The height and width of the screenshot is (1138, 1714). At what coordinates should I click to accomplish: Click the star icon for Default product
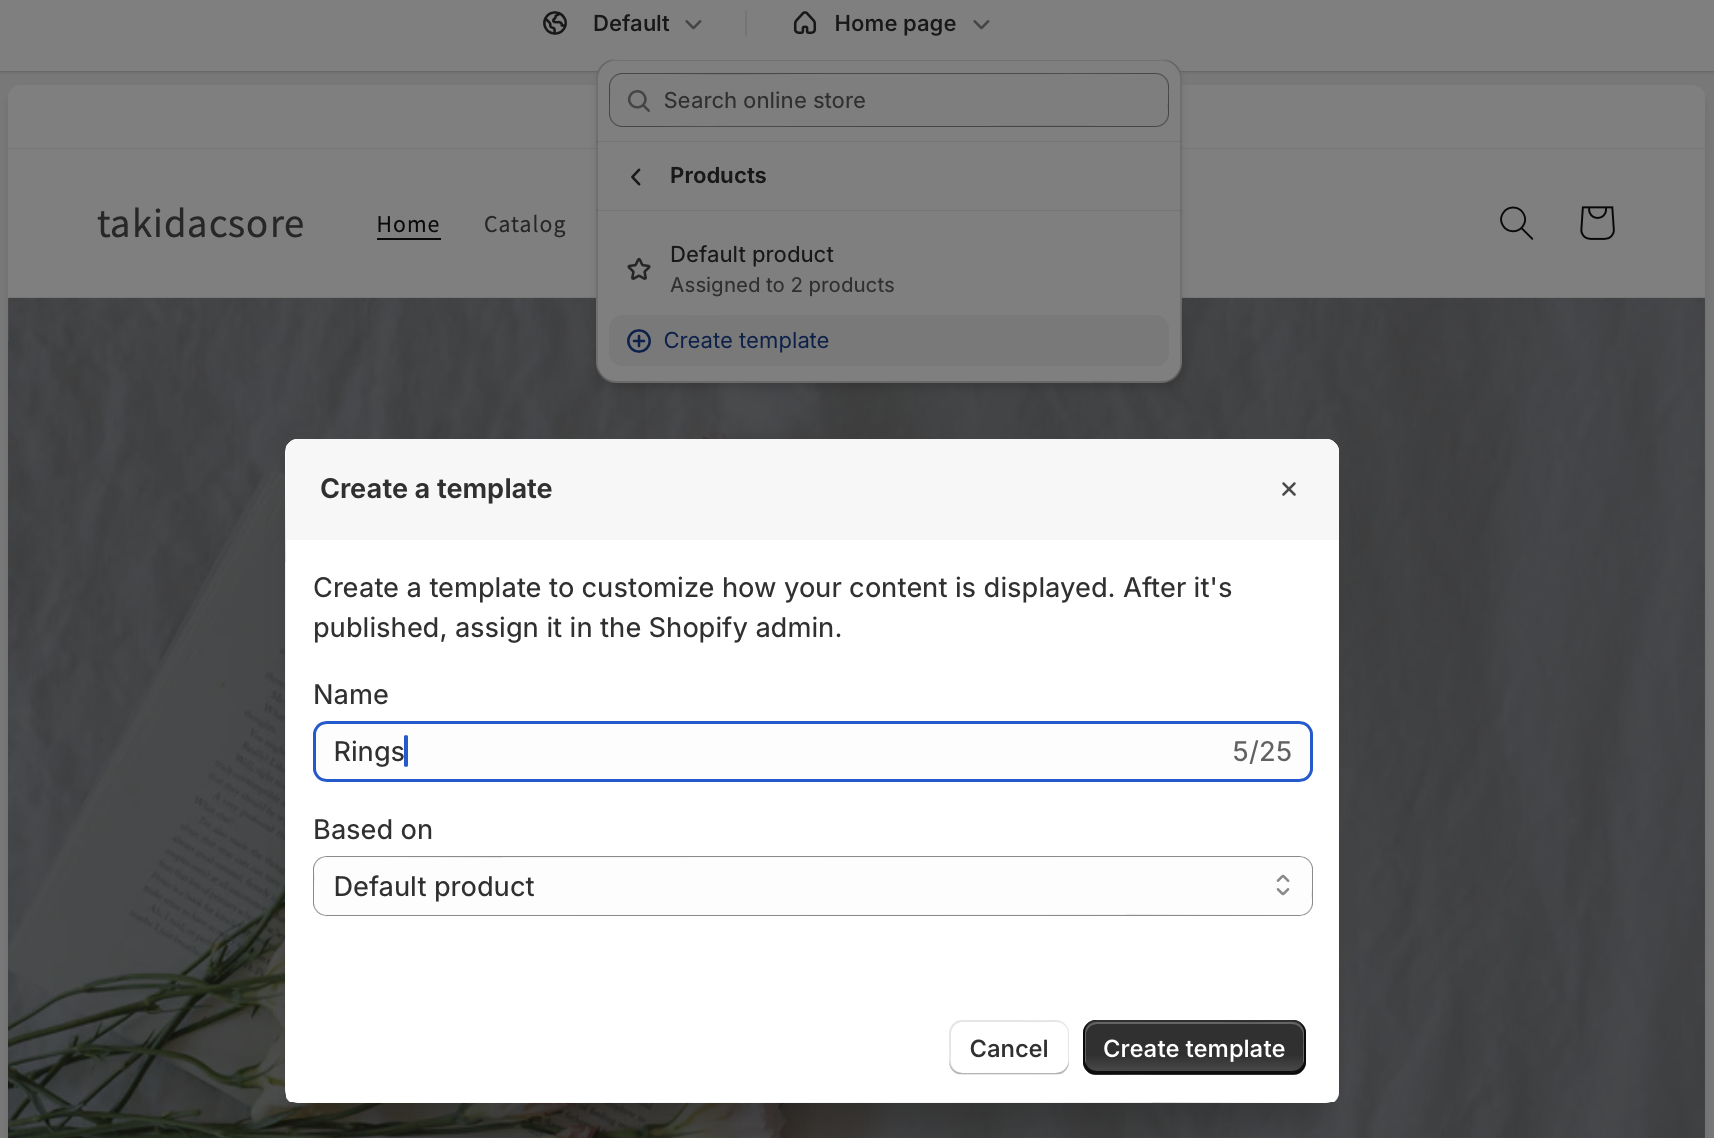point(639,269)
